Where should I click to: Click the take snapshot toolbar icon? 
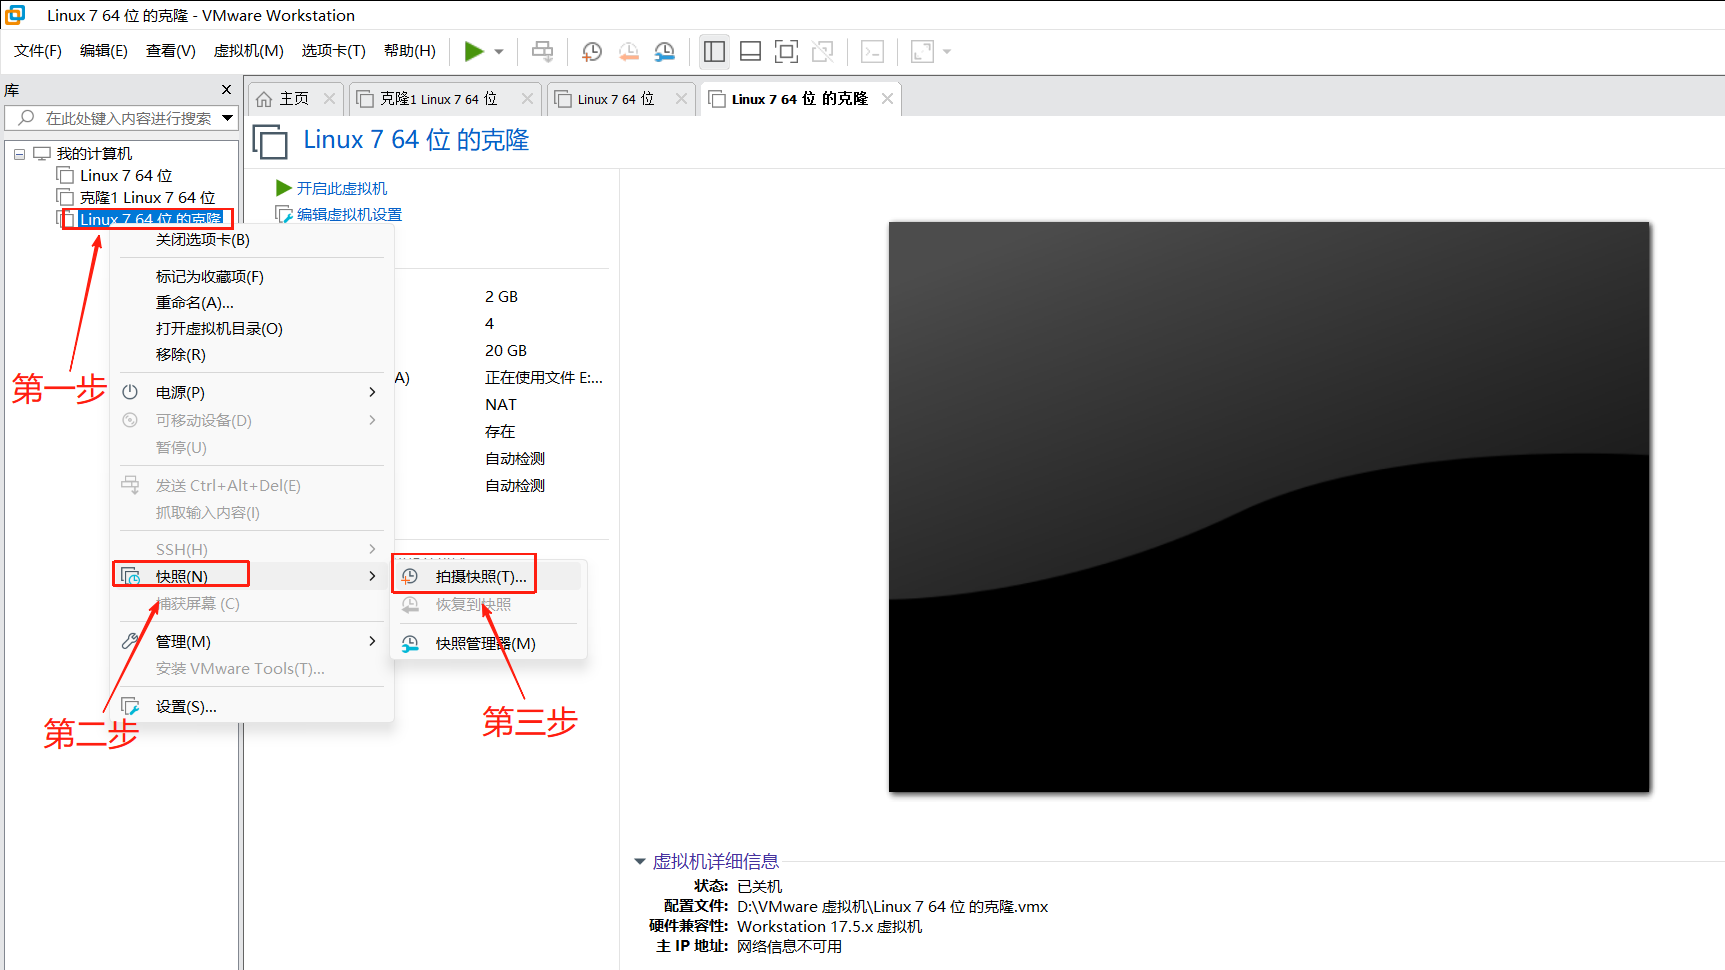(x=592, y=51)
